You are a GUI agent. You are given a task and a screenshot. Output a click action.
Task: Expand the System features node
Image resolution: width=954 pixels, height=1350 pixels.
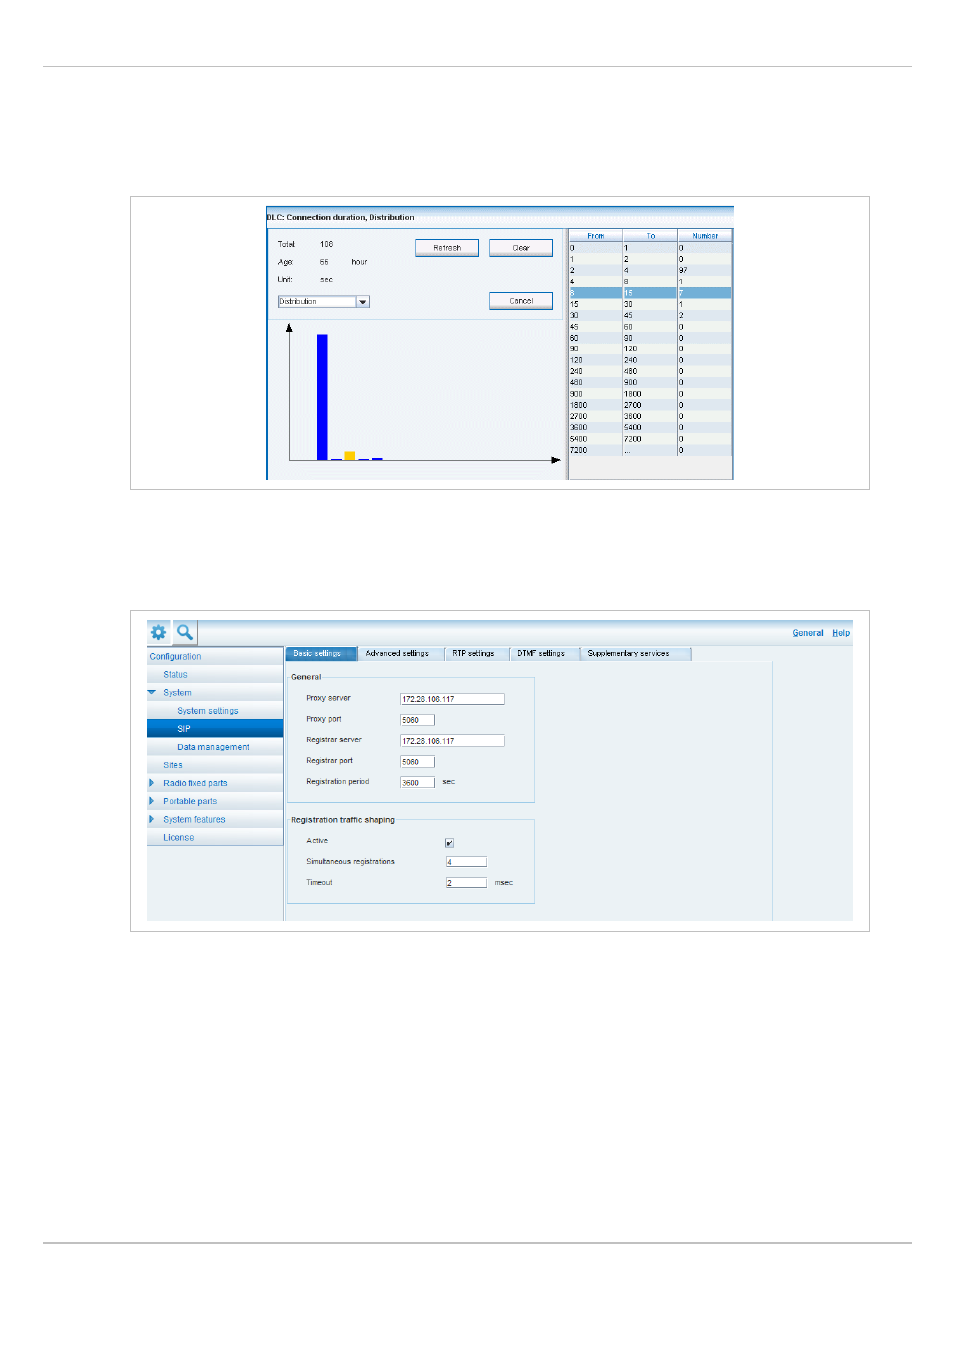tap(152, 819)
